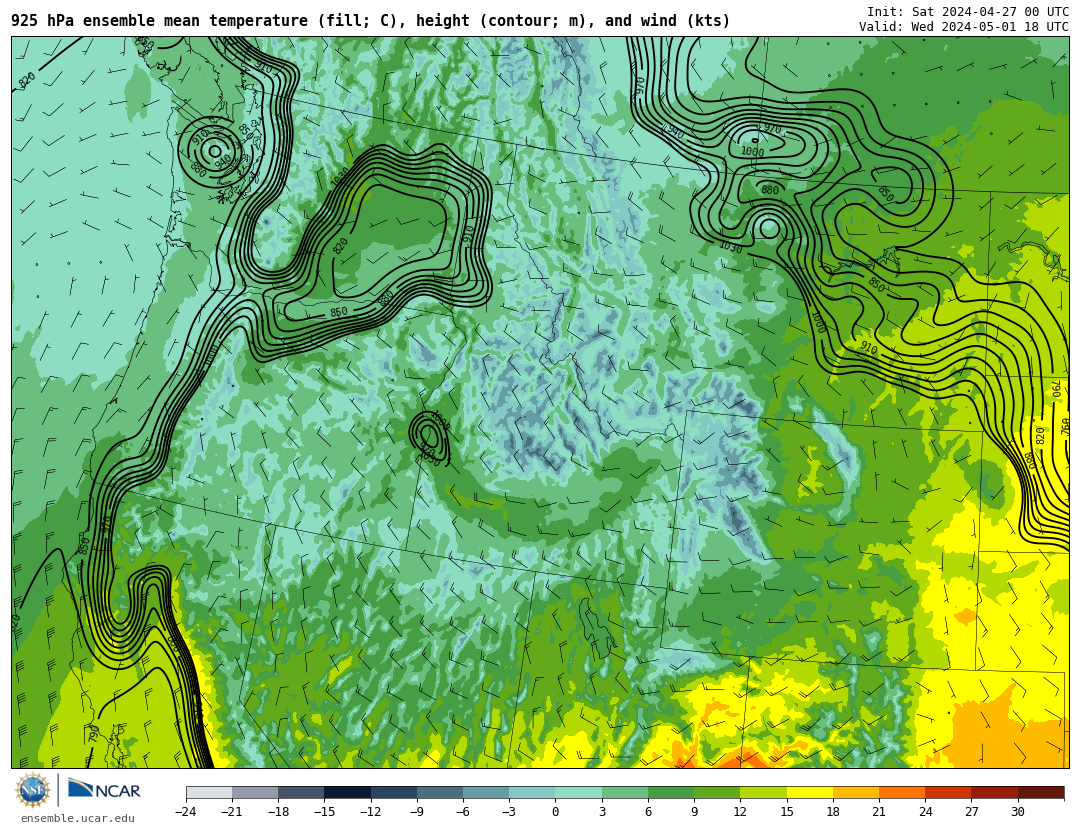Click the 24 colorbar tick label
Viewport: 1080px width, 831px height.
coord(925,812)
